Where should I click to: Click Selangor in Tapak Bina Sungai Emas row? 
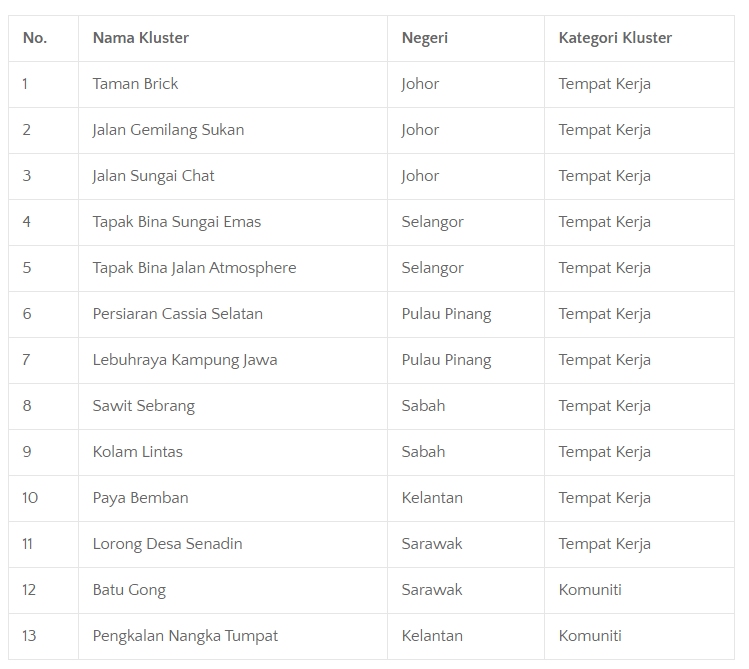tap(432, 222)
